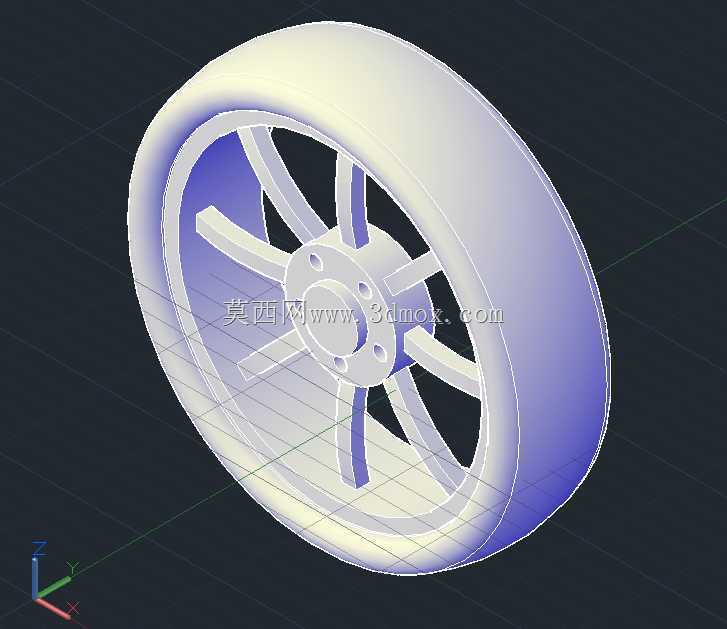Click the UCS axis icon origin
Viewport: 727px width, 629px height.
coord(36,597)
